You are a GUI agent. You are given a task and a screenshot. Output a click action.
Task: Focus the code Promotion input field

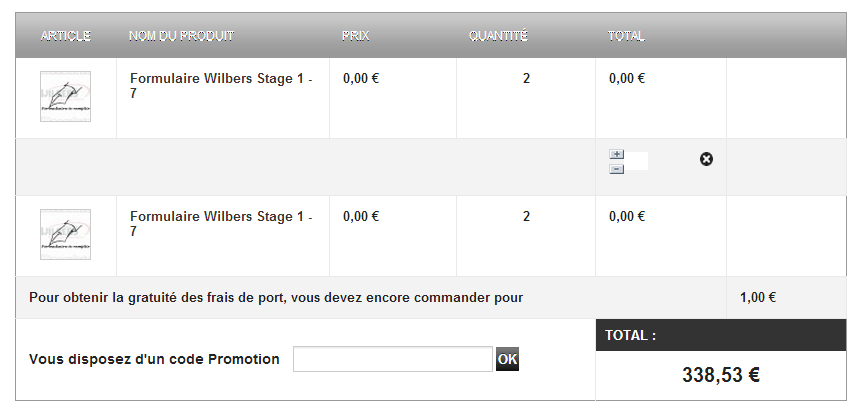(393, 359)
